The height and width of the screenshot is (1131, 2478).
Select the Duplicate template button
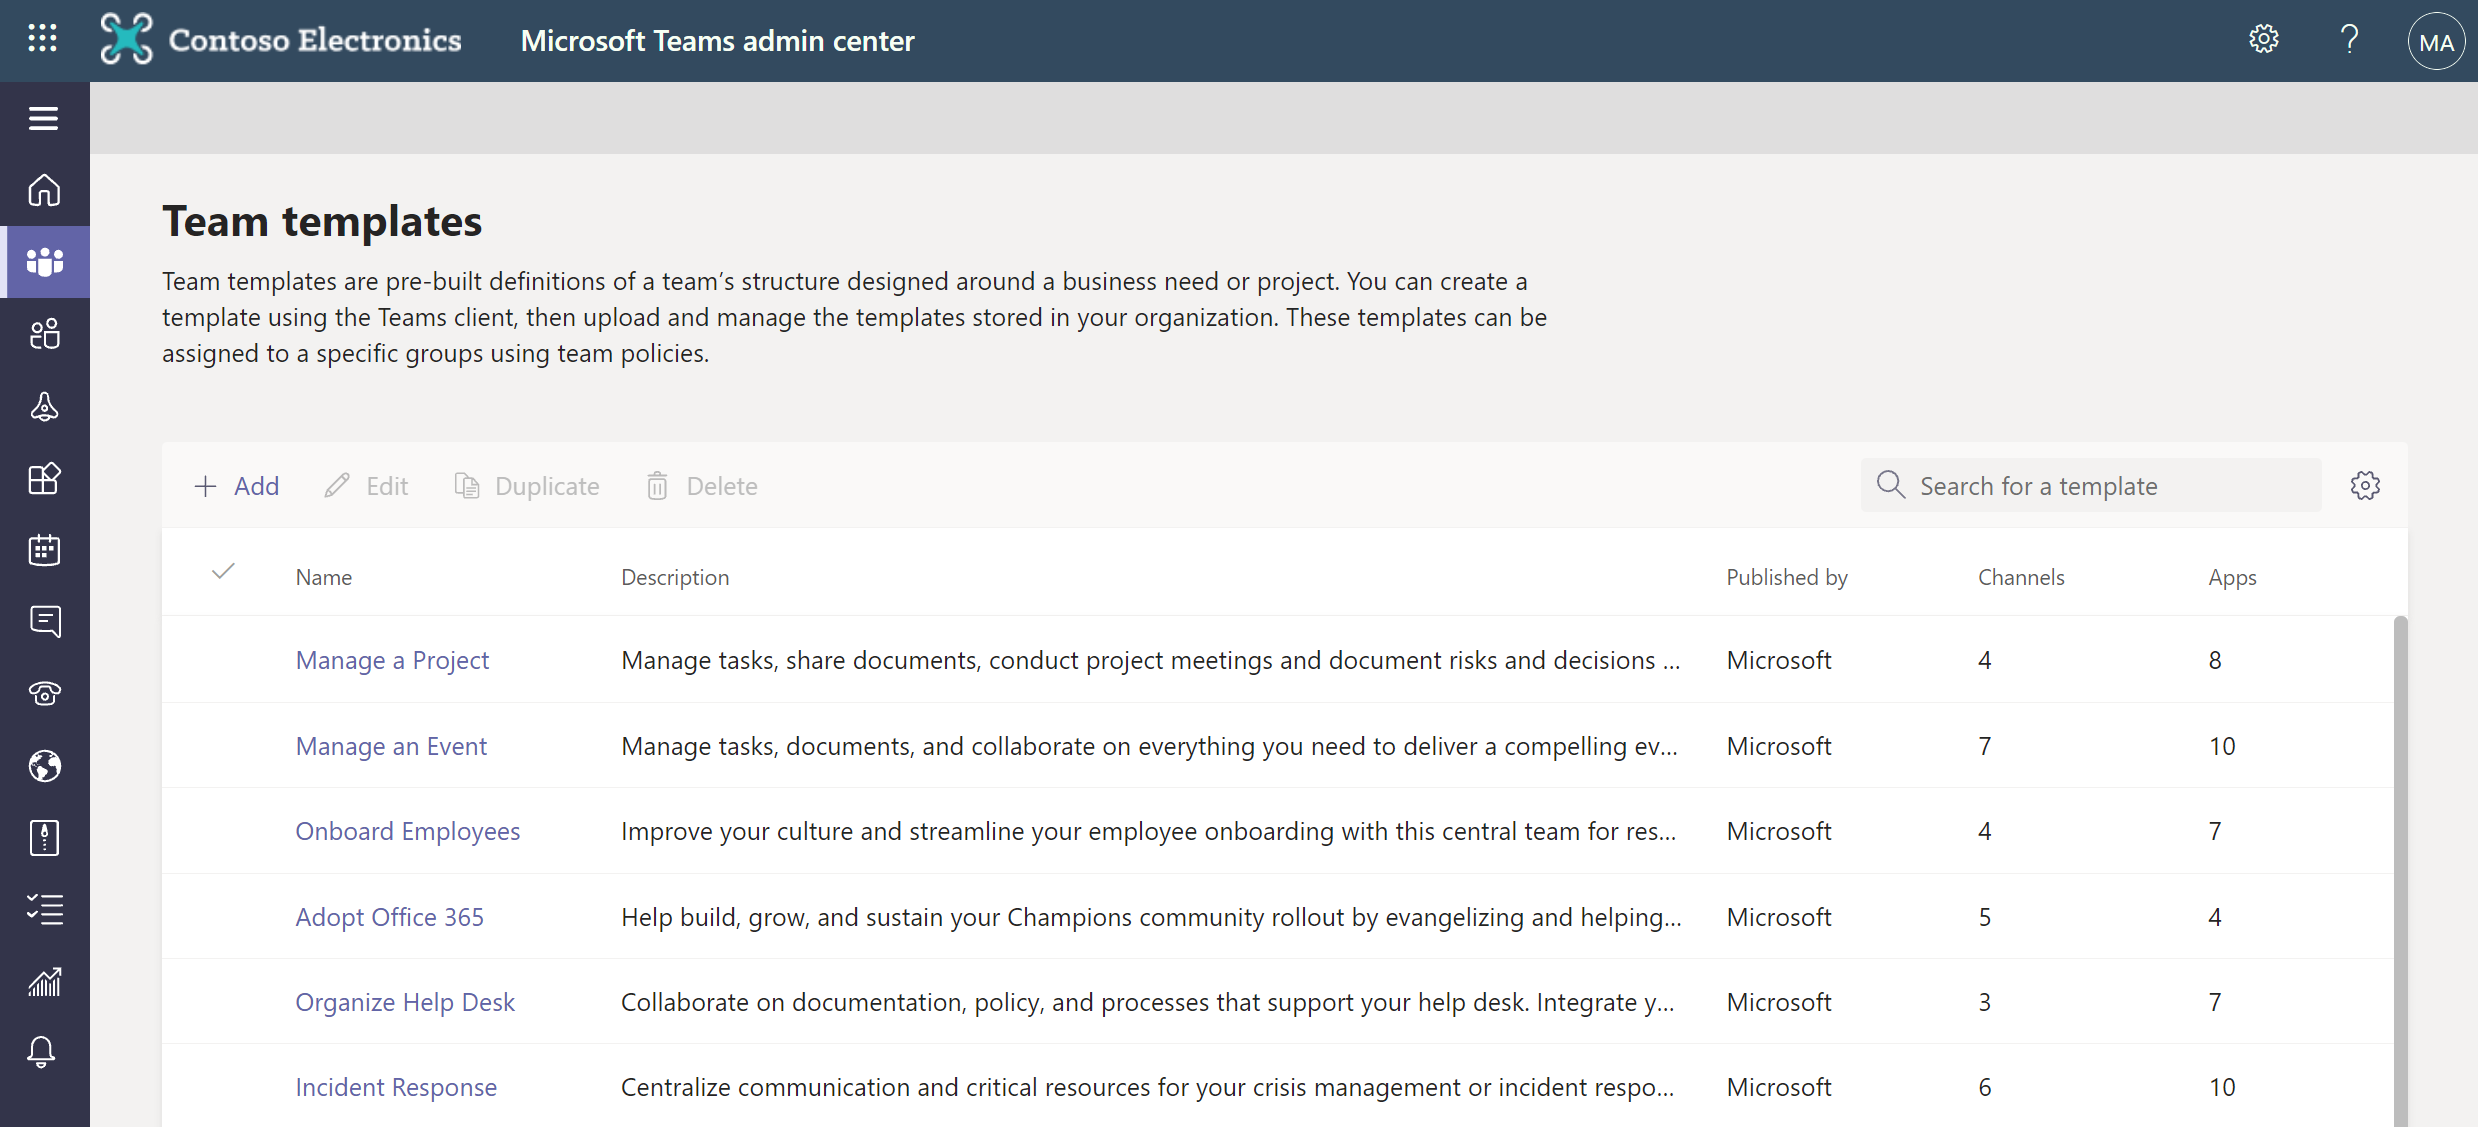coord(528,485)
